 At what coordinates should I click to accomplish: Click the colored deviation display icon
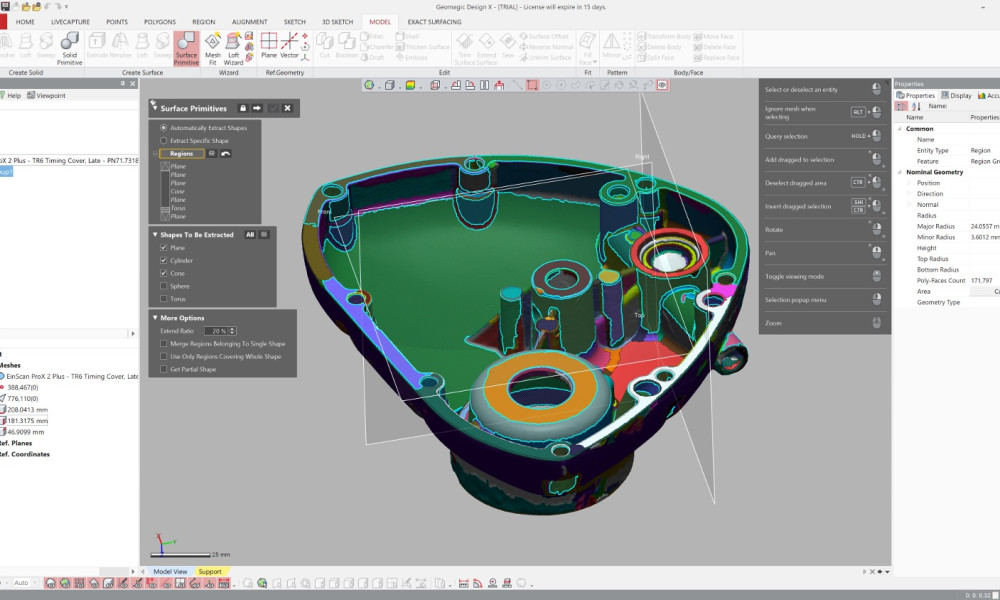pyautogui.click(x=411, y=85)
